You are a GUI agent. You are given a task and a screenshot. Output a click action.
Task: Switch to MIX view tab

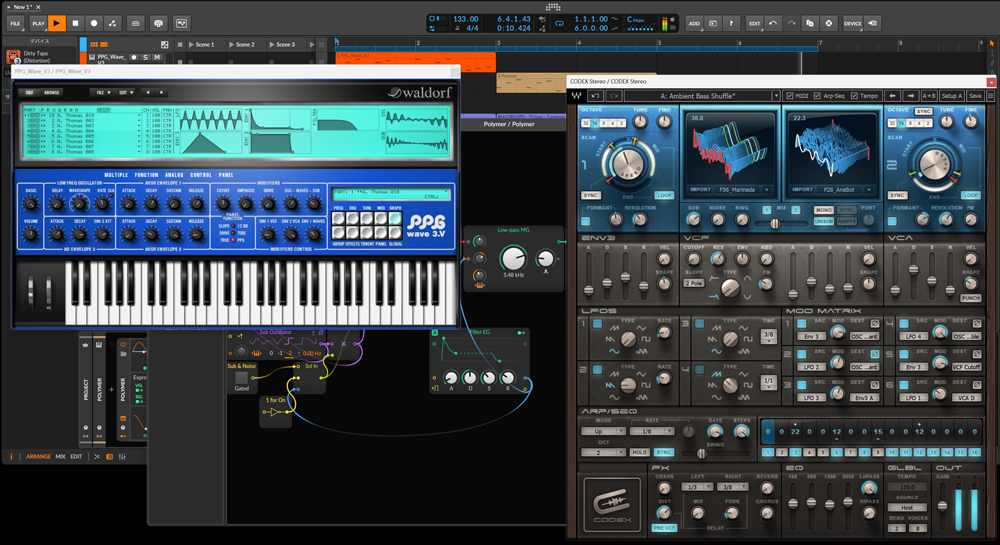coord(61,456)
